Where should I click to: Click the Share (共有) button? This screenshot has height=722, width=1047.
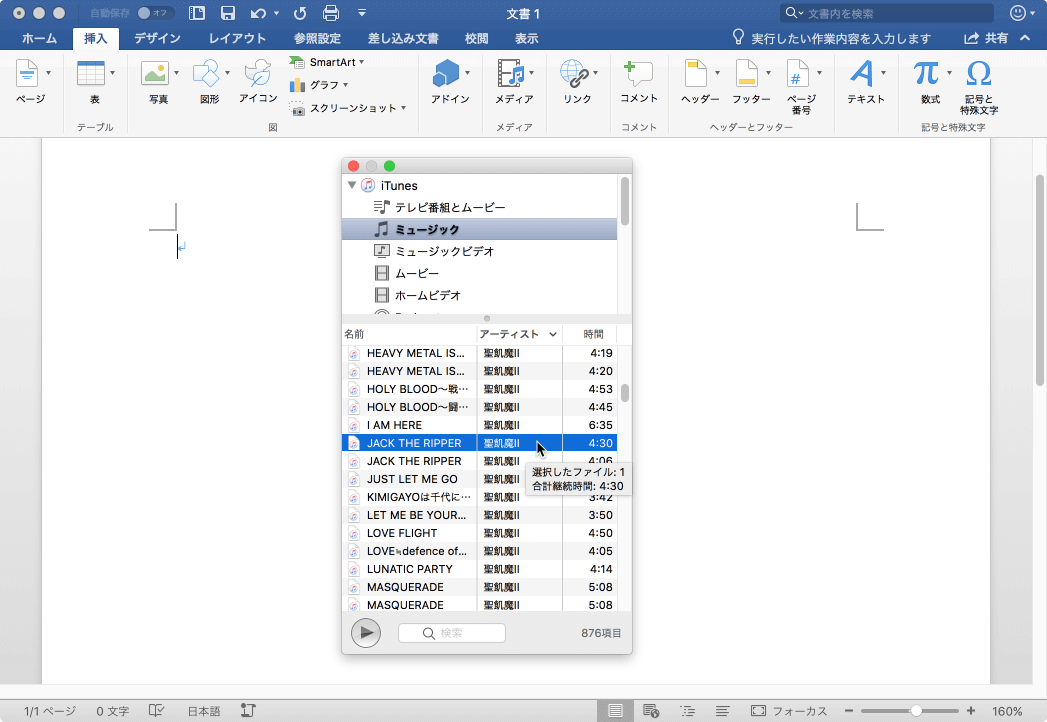click(x=986, y=38)
